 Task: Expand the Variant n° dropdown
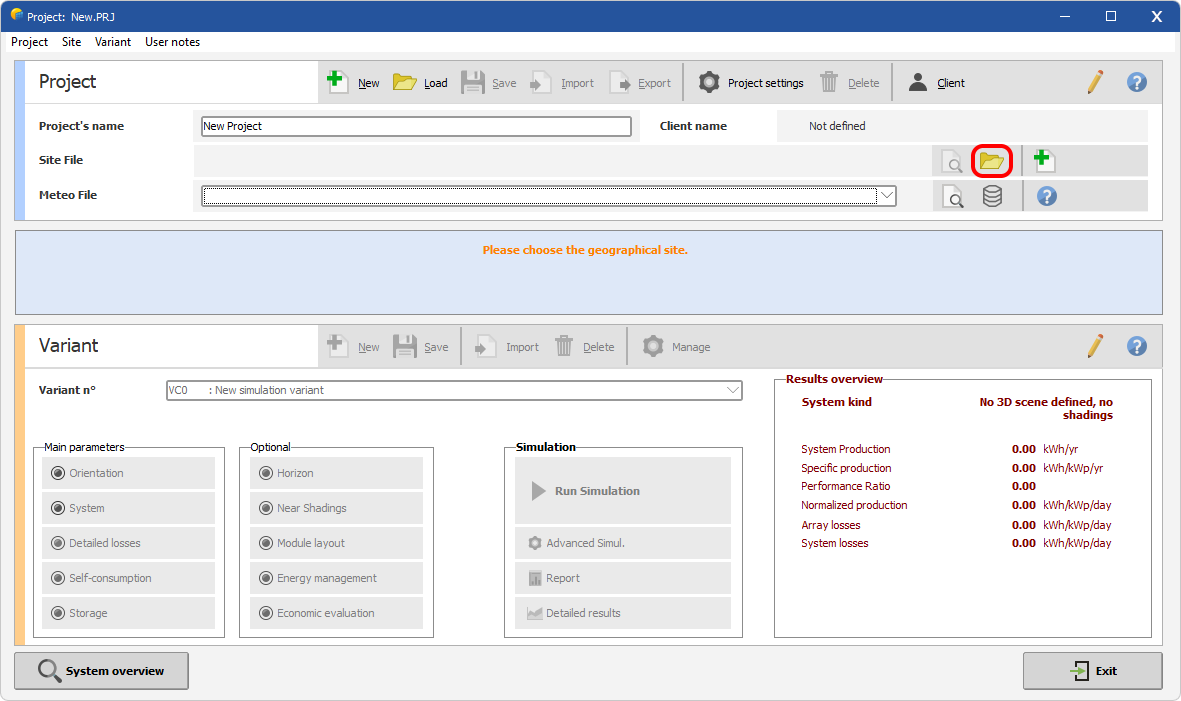pyautogui.click(x=732, y=390)
